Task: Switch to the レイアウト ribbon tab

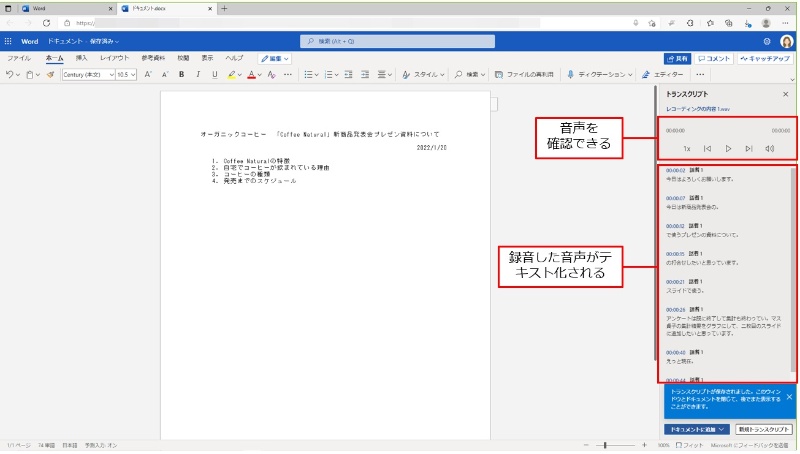Action: 114,58
